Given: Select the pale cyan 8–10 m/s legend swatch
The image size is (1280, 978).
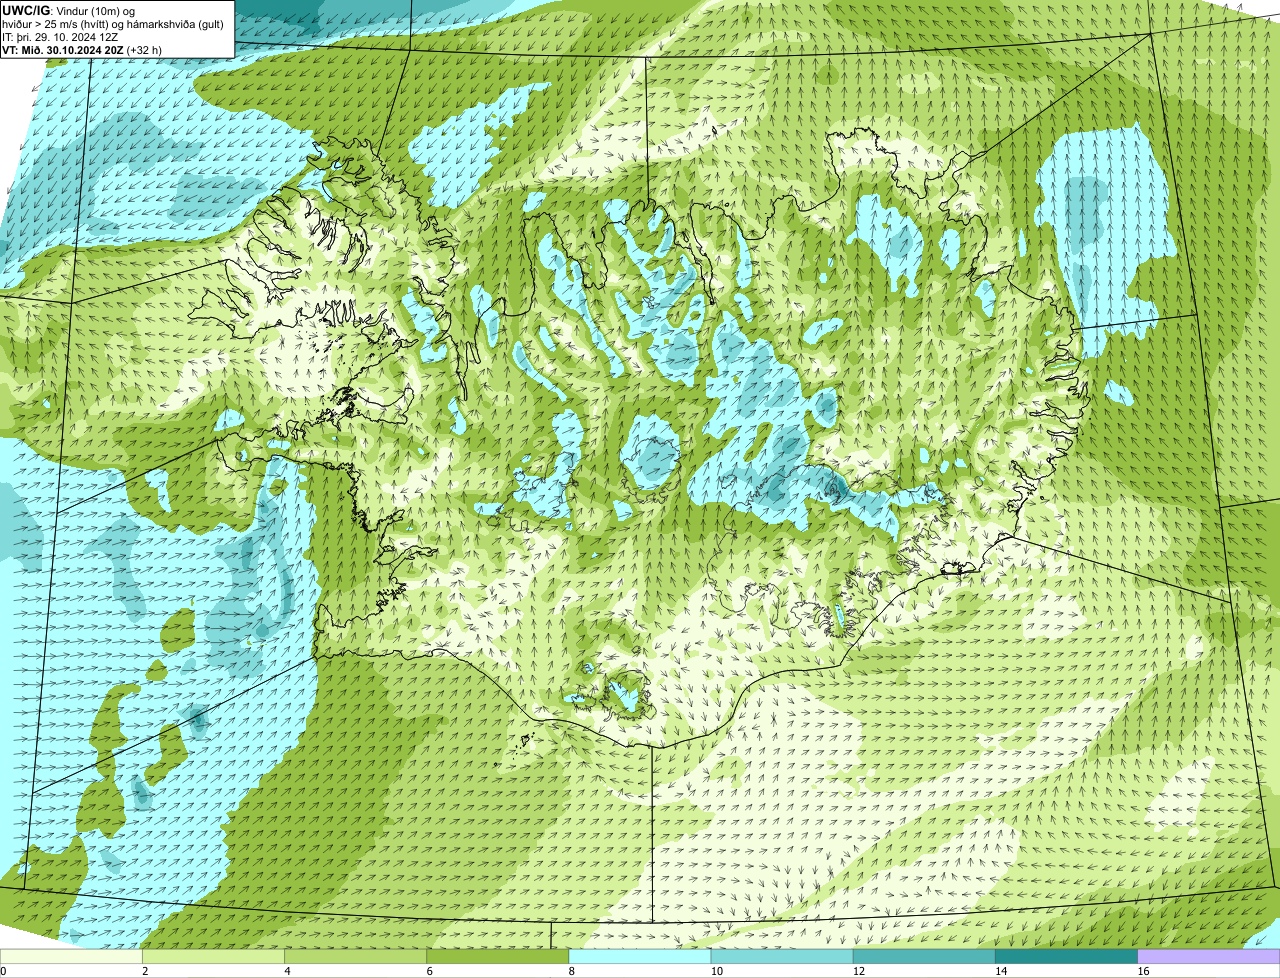Looking at the screenshot, I should (x=640, y=956).
